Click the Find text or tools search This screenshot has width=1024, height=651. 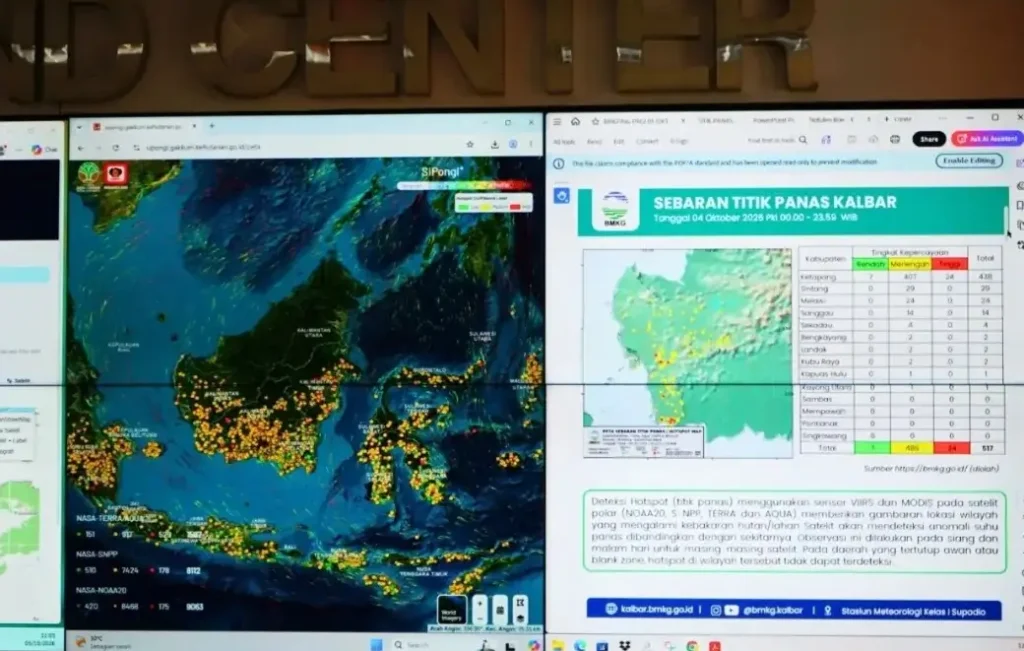pos(776,140)
